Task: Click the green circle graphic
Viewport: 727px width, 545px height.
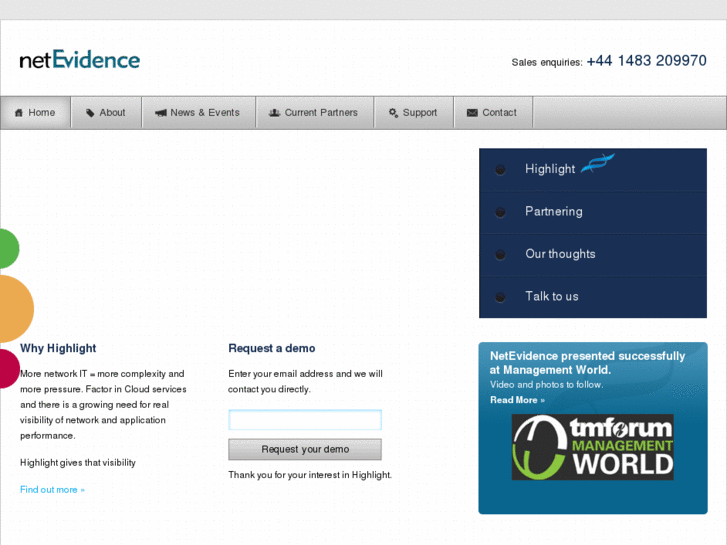Action: (x=9, y=249)
